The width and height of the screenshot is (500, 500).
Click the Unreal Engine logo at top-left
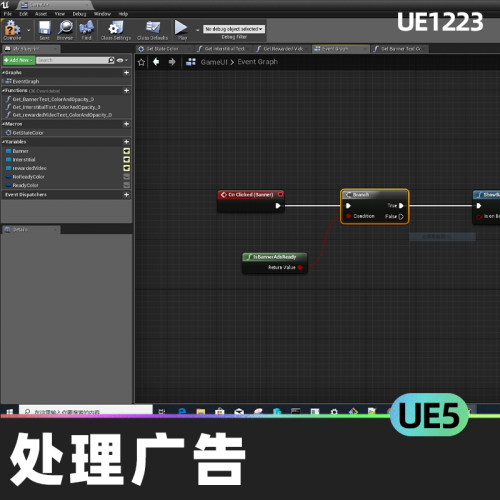click(5, 5)
